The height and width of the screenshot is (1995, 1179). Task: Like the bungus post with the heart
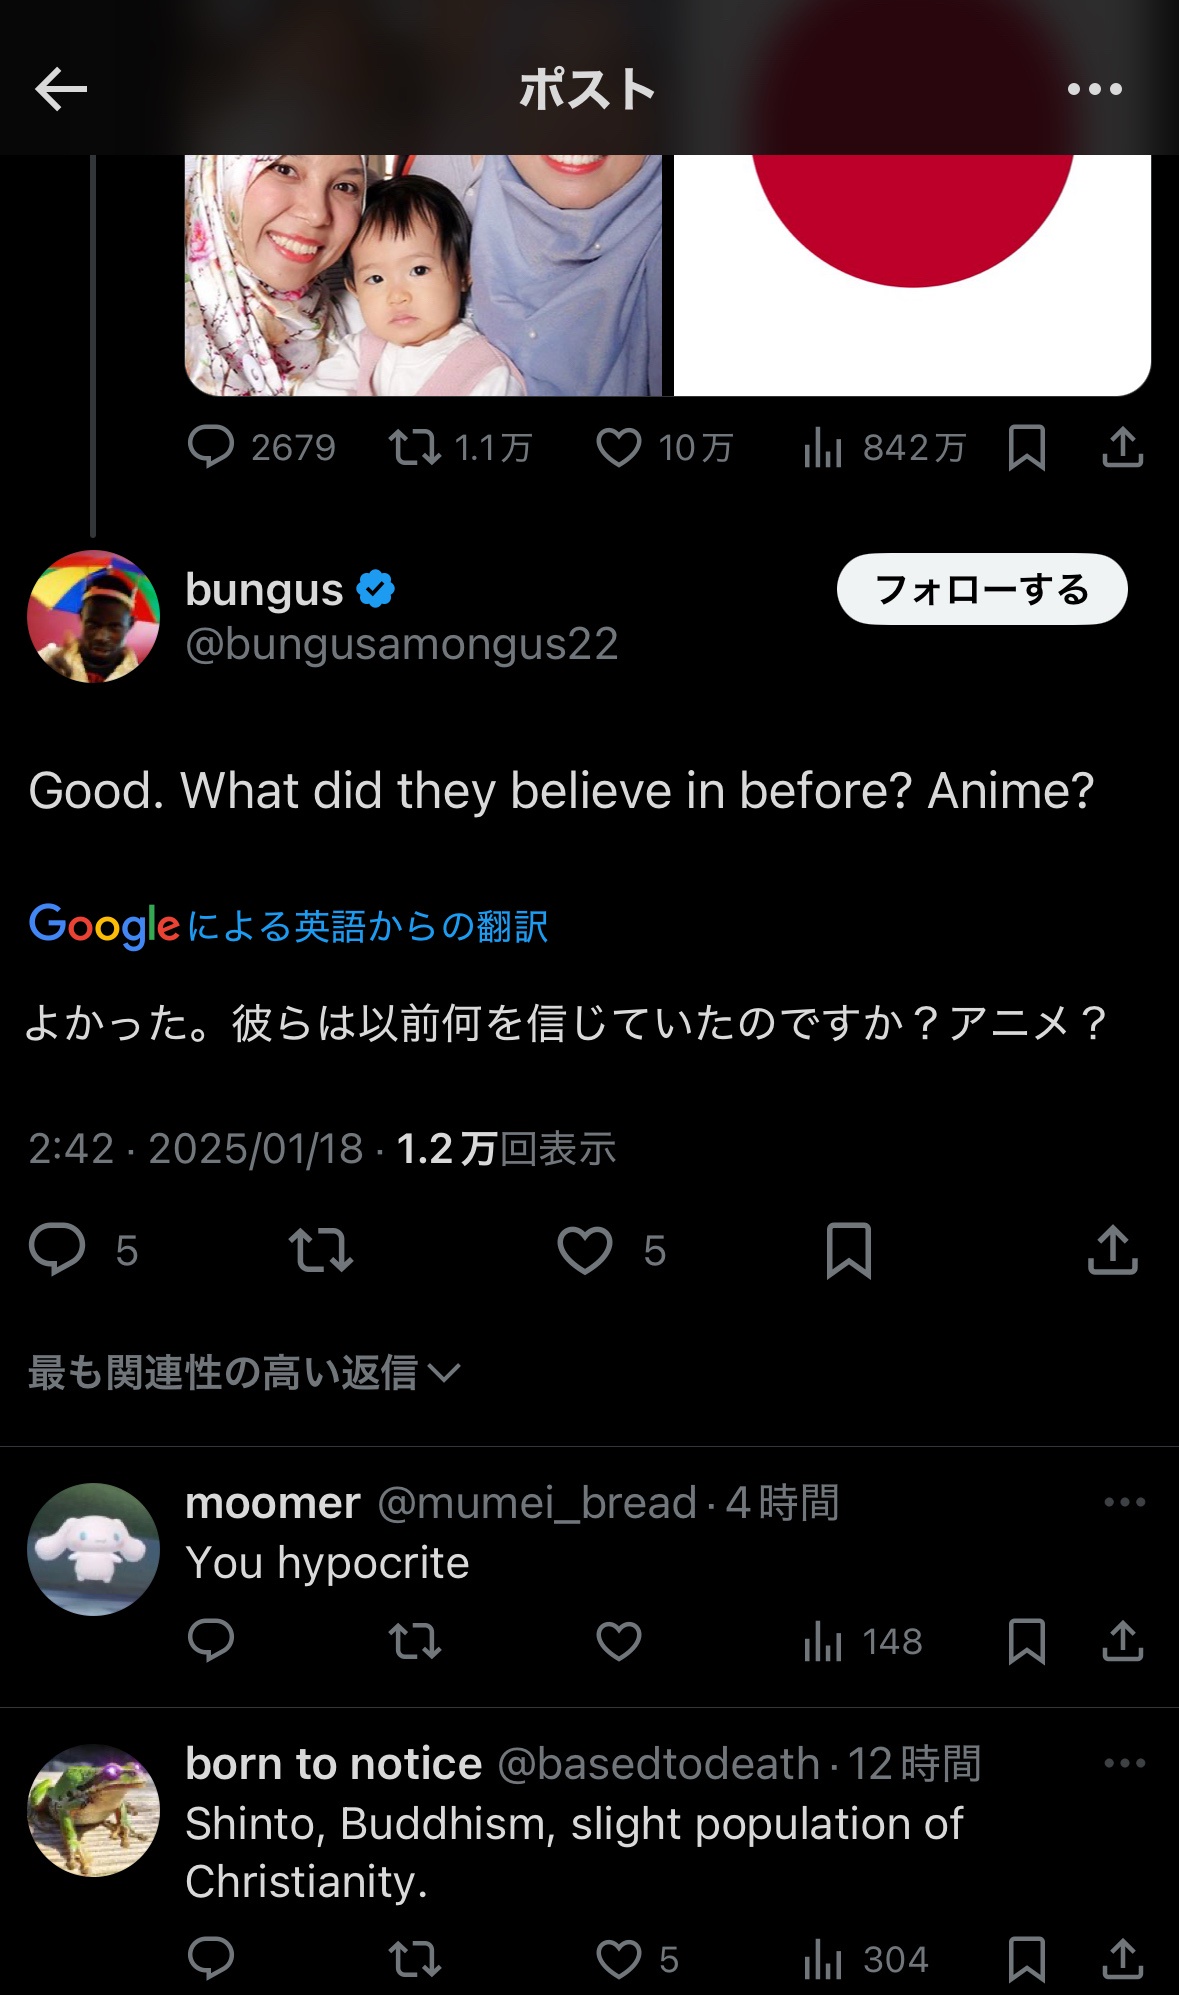point(585,1250)
